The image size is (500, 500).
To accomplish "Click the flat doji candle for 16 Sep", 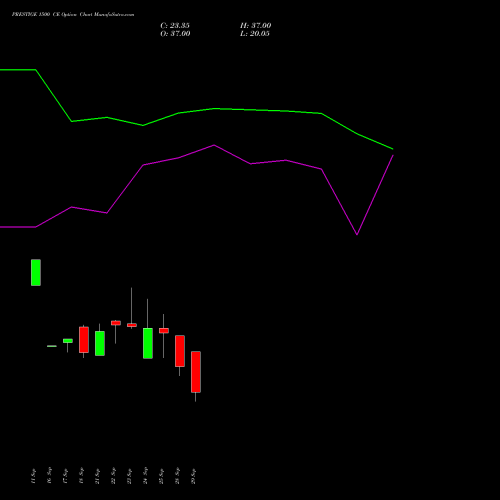I will coord(52,346).
